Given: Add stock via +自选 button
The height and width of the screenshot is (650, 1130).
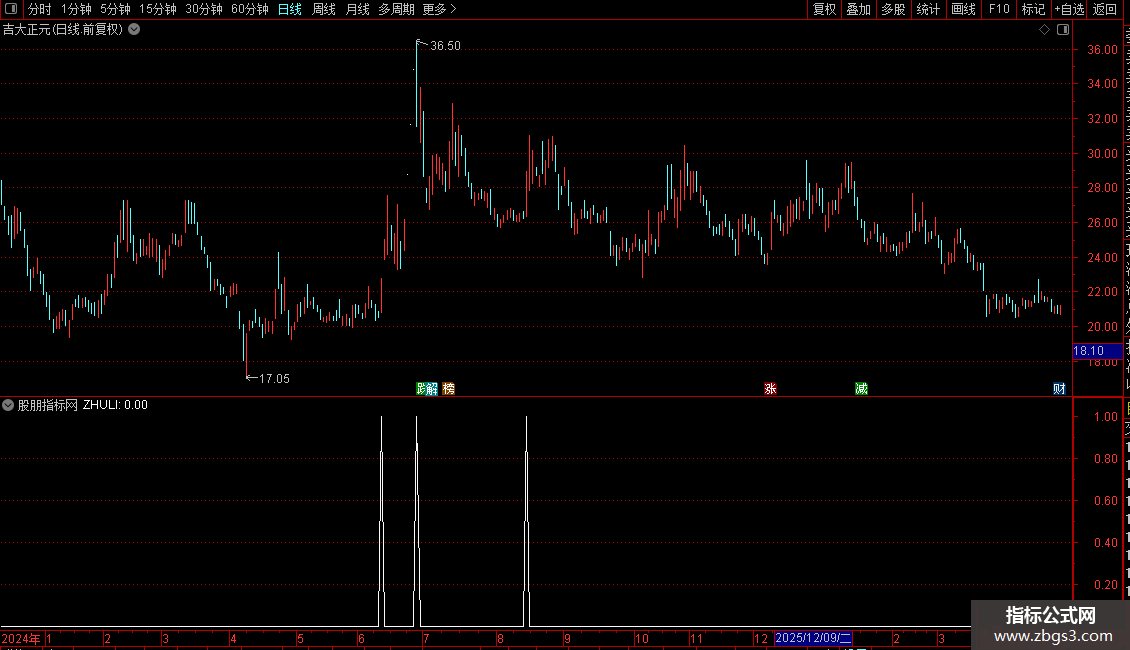Looking at the screenshot, I should [x=1069, y=9].
